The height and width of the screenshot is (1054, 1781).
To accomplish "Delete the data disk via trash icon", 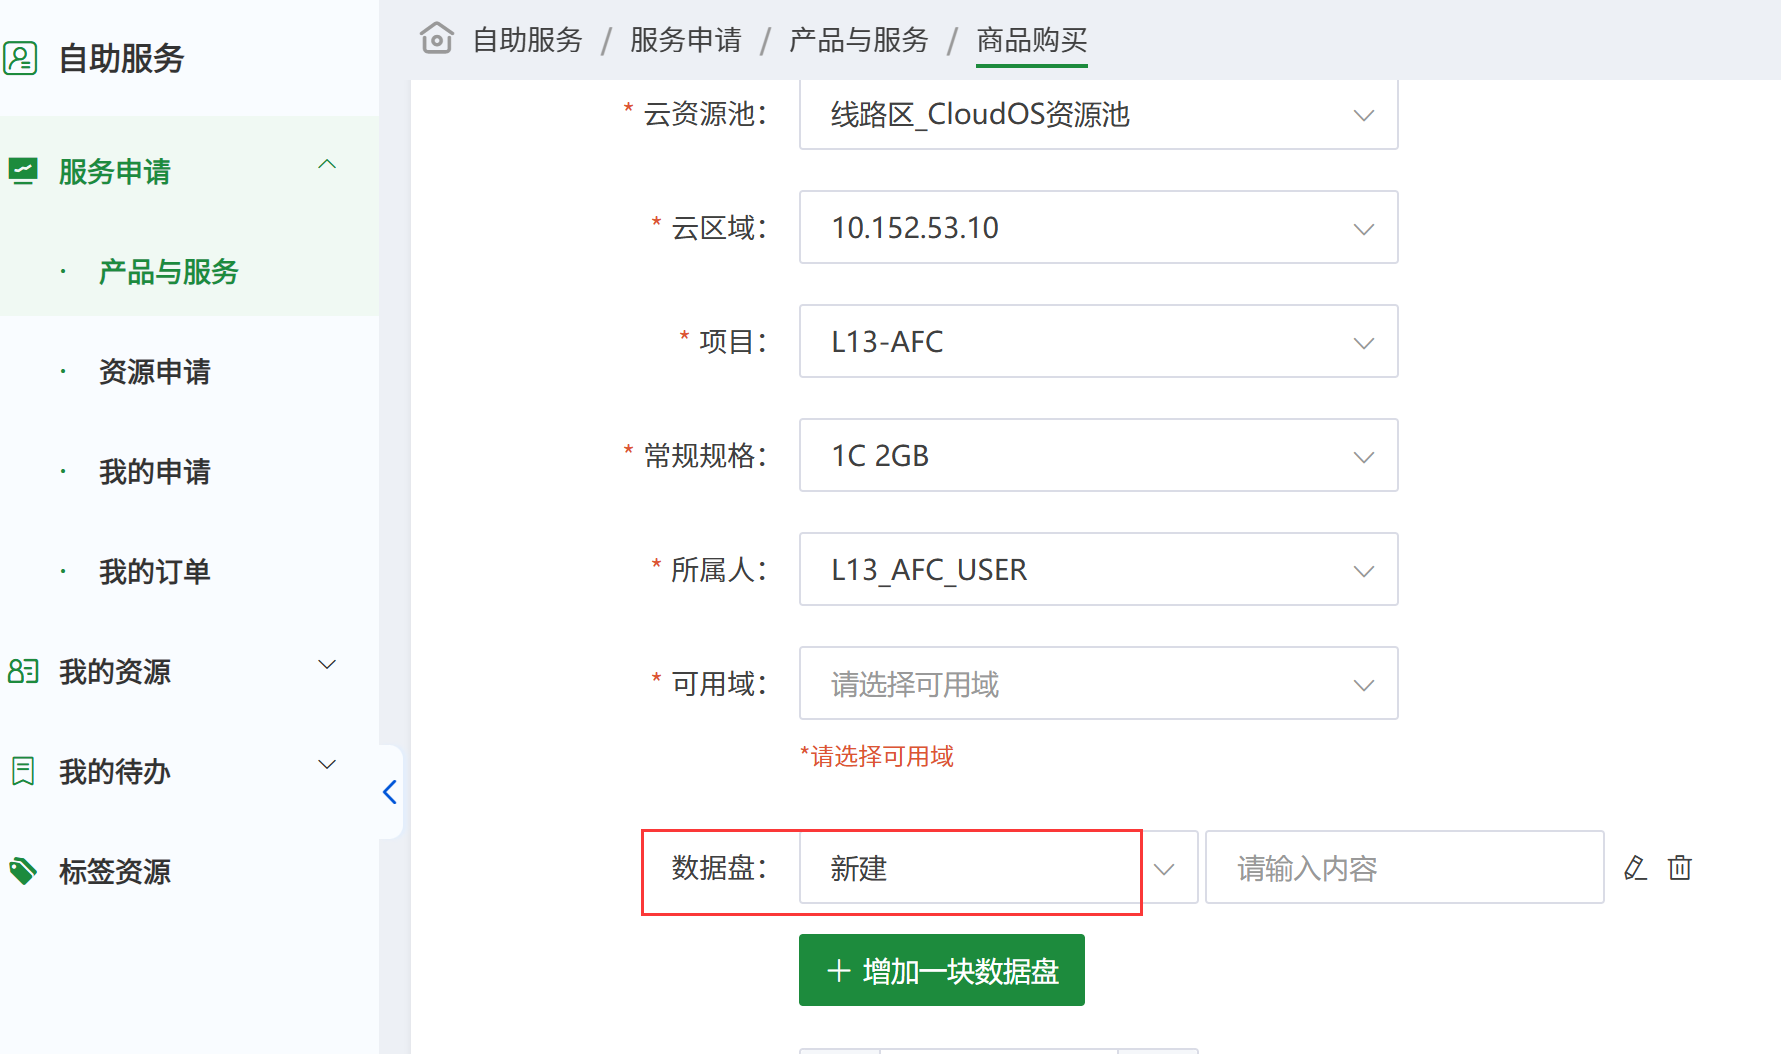I will point(1680,867).
